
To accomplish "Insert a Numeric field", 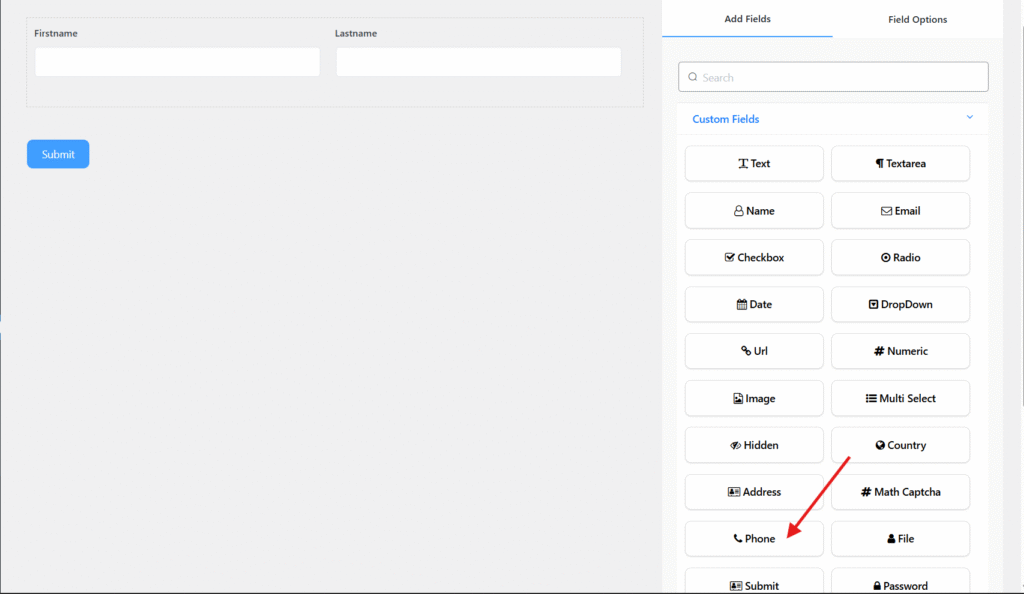I will [x=900, y=351].
